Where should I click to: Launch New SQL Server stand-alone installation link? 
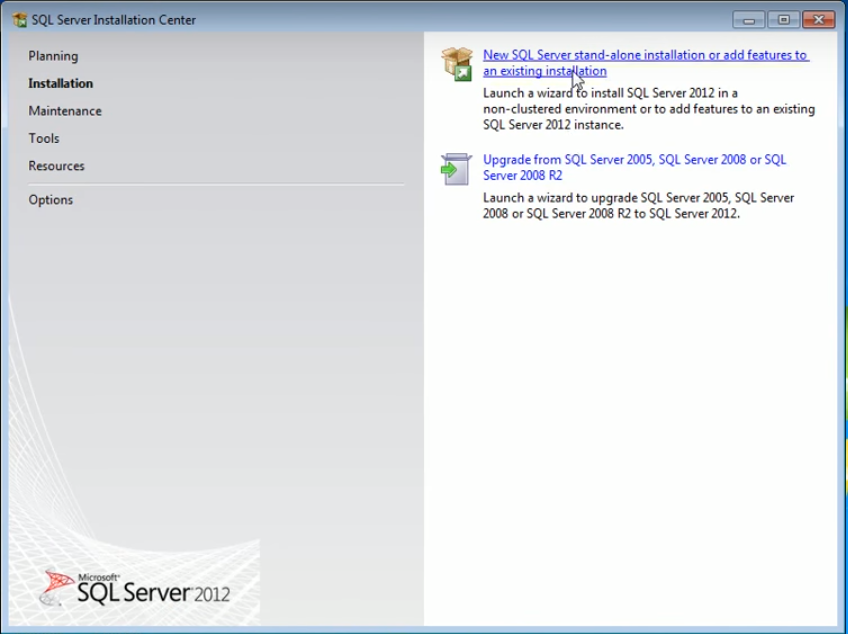point(646,63)
